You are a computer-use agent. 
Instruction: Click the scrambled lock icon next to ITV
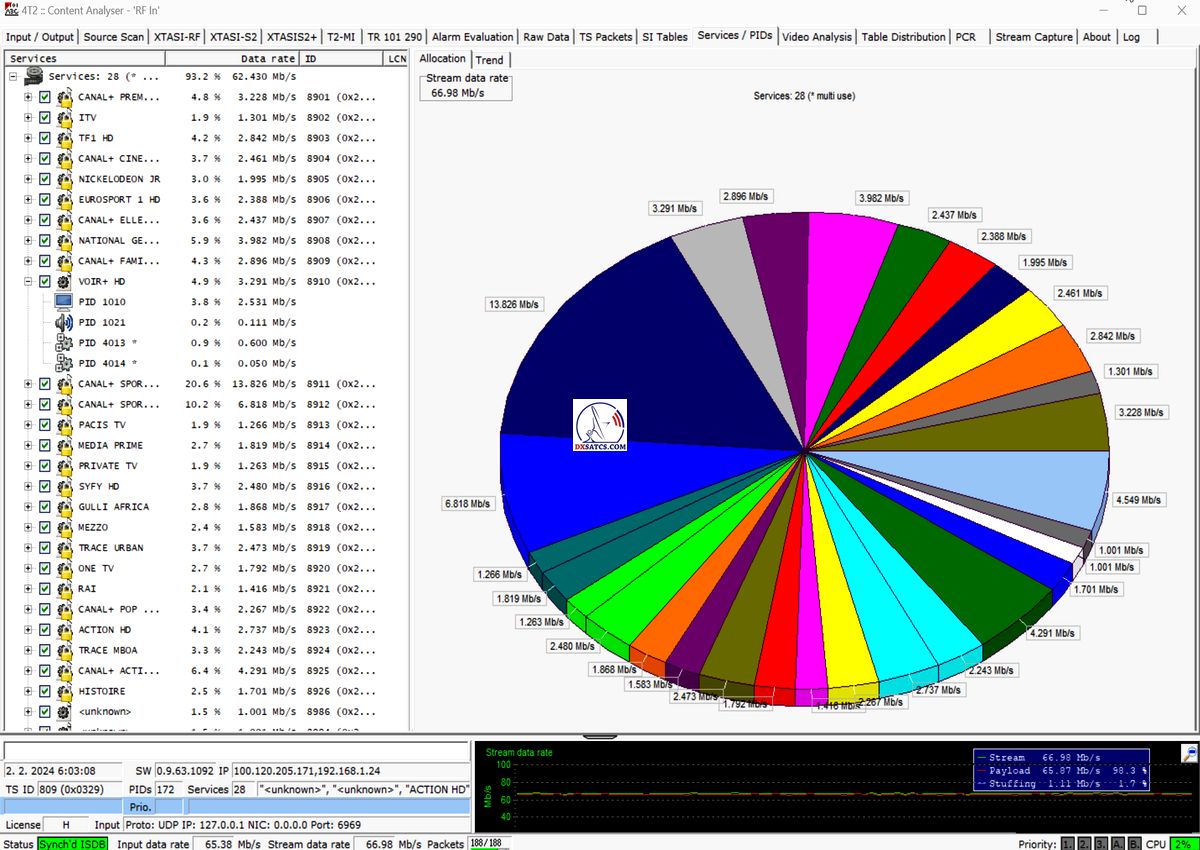(x=64, y=118)
